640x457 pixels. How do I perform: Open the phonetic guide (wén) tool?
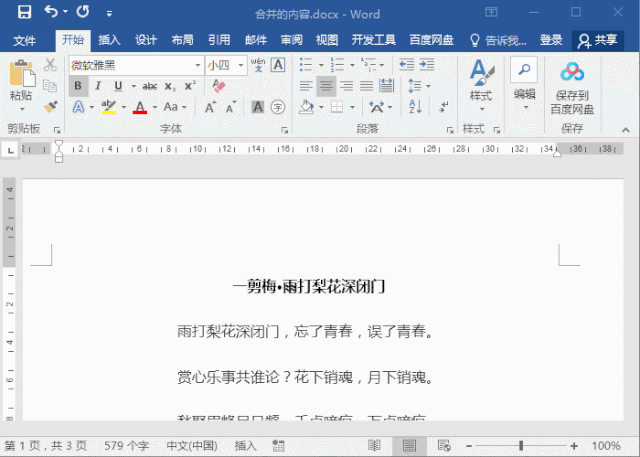[x=258, y=65]
